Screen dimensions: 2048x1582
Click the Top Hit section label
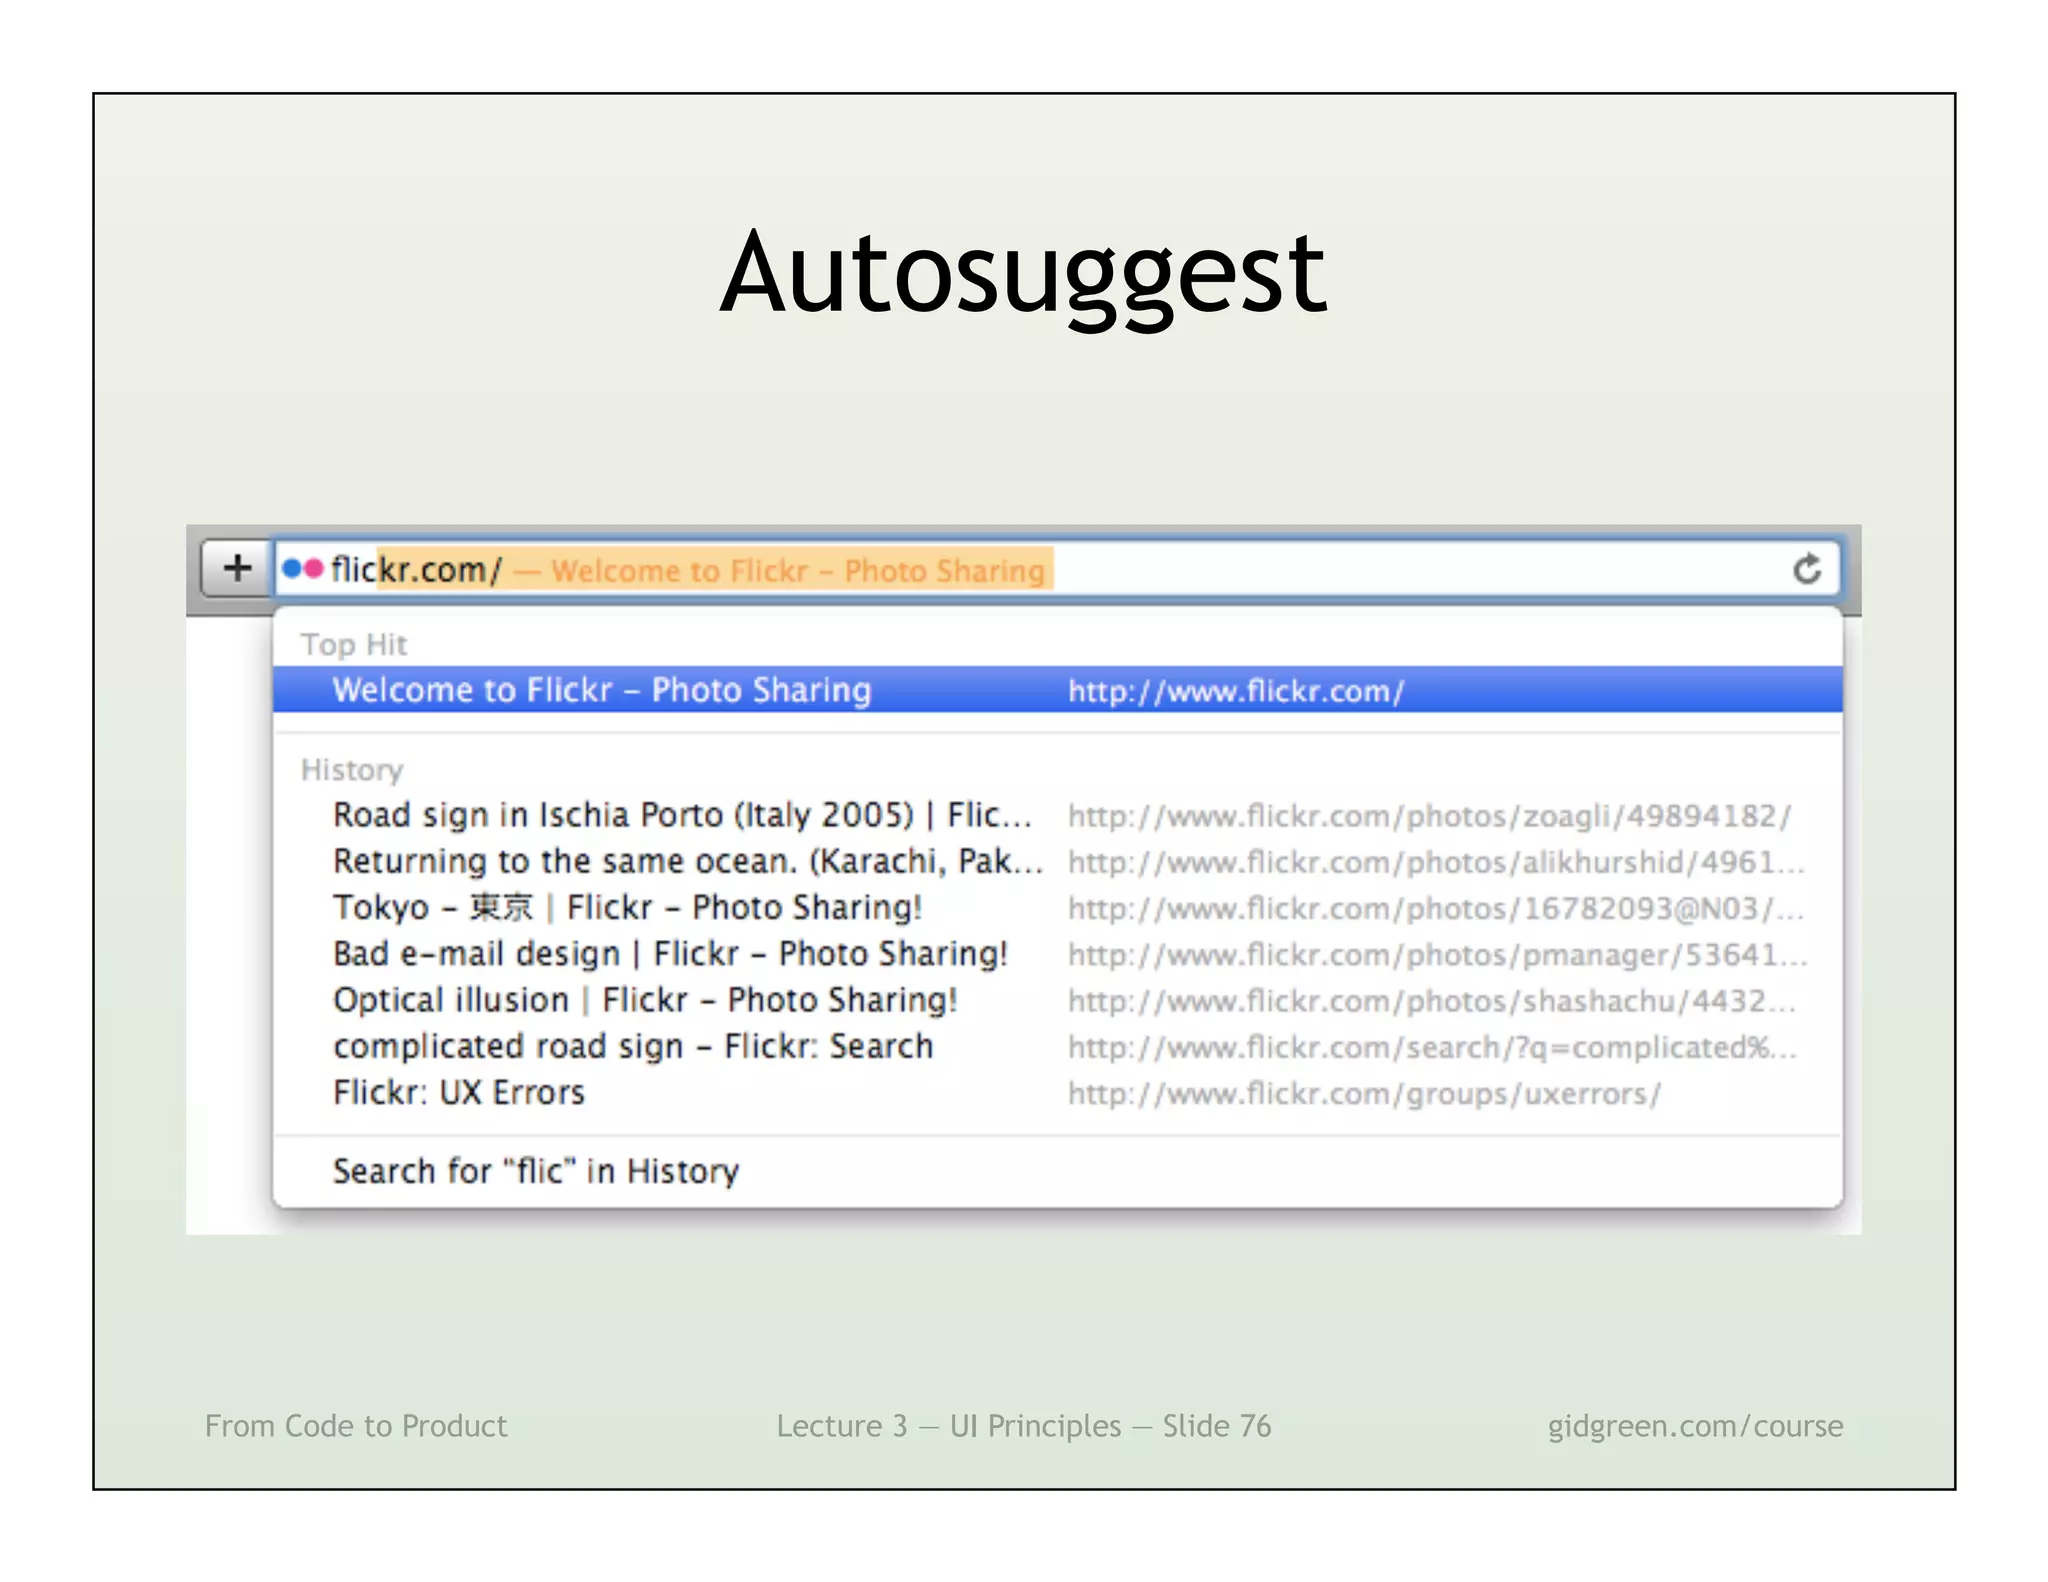pos(354,644)
